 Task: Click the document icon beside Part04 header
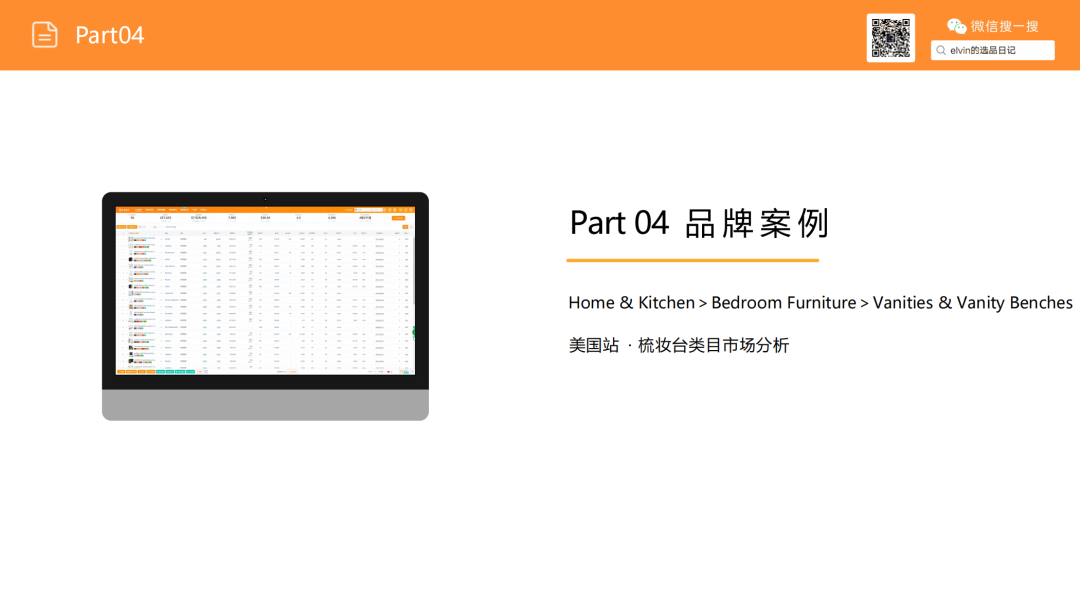[x=45, y=34]
